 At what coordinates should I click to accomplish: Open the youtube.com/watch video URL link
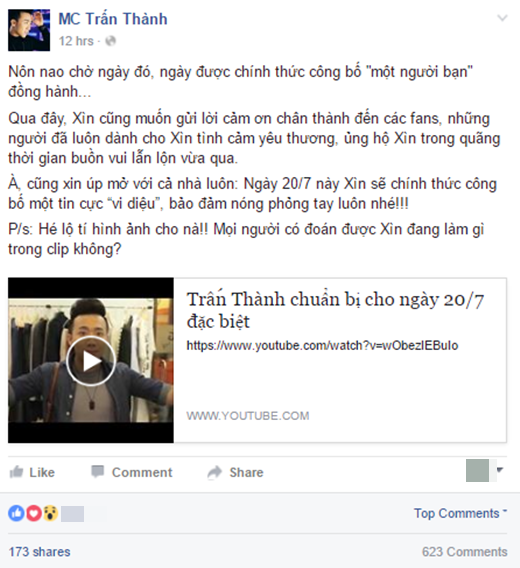[322, 346]
